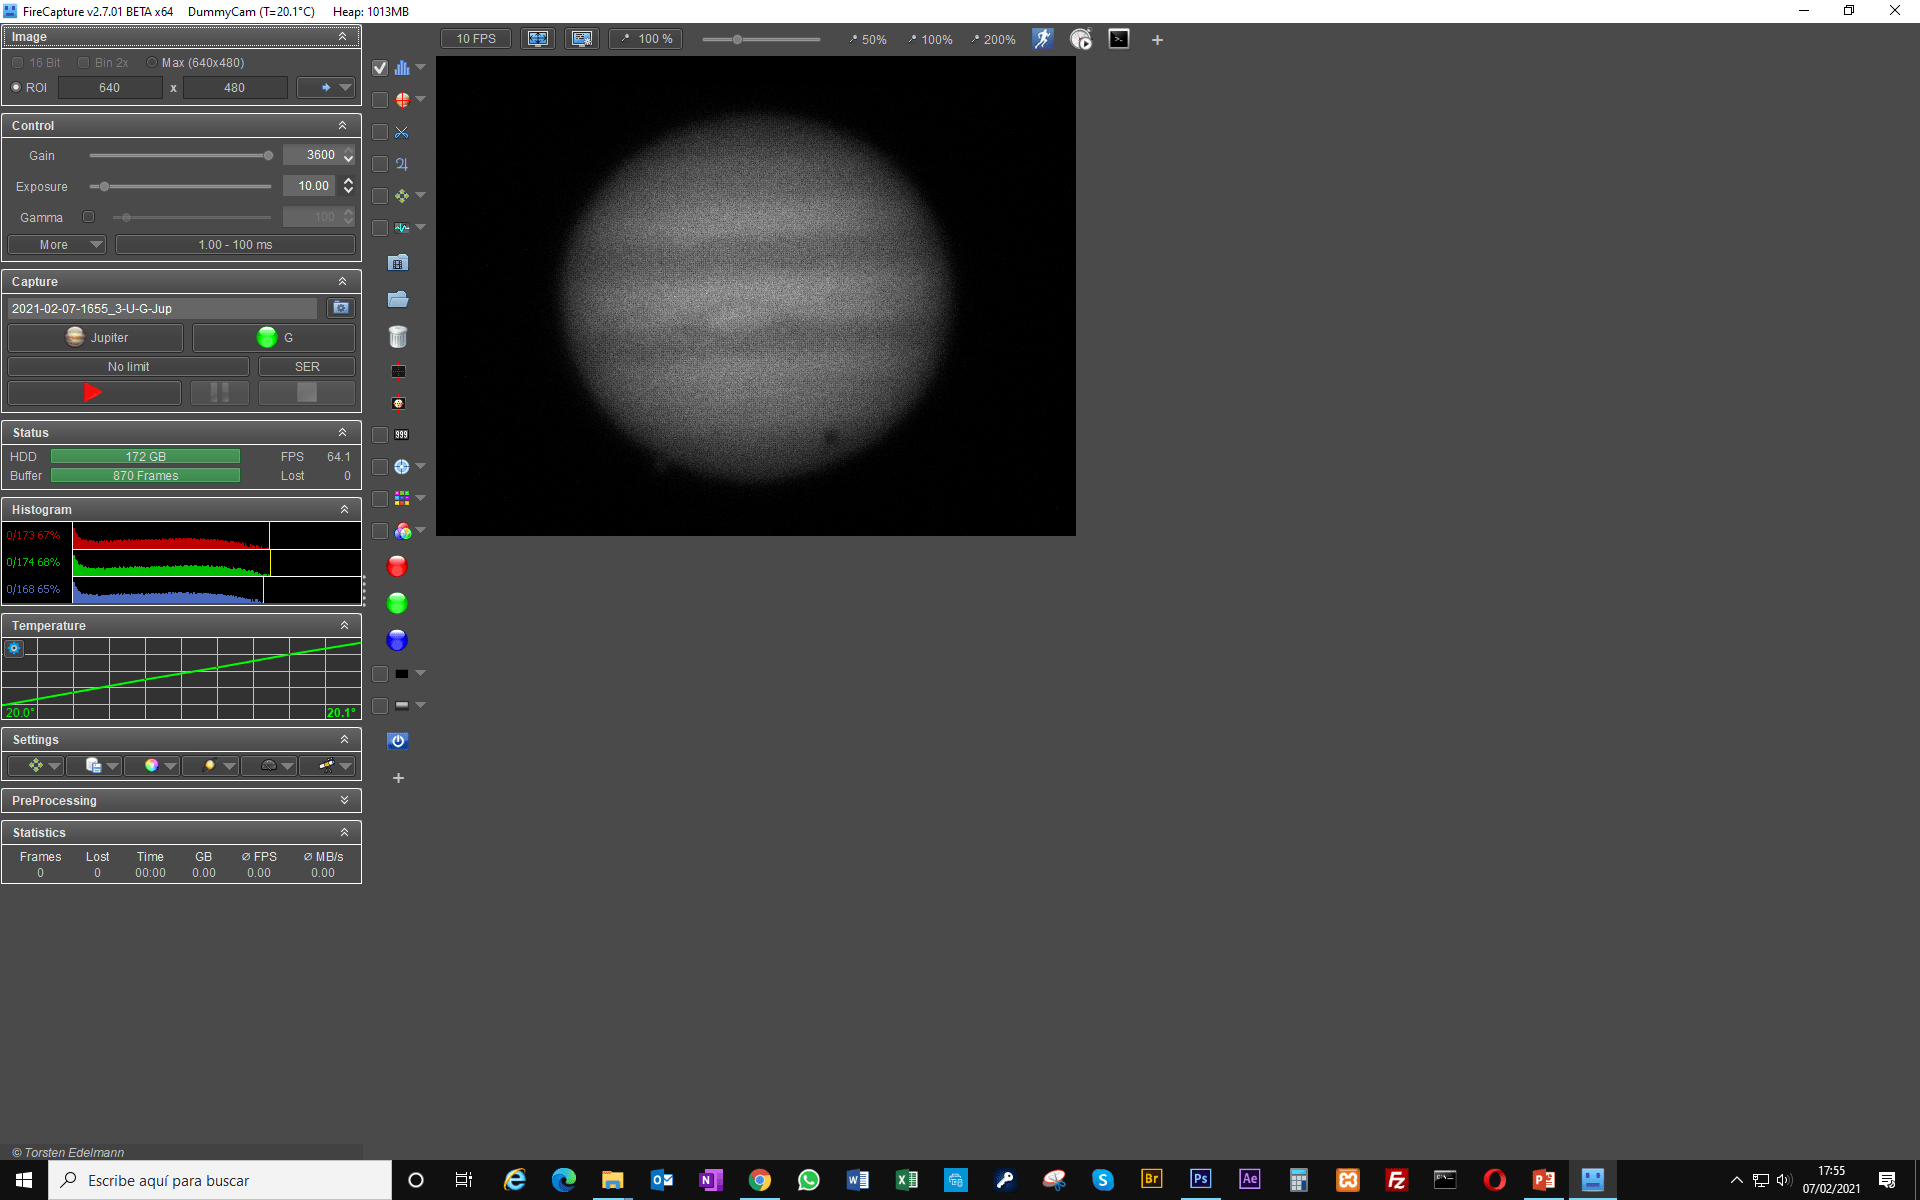
Task: Click the plus icon below power button
Action: (x=398, y=778)
